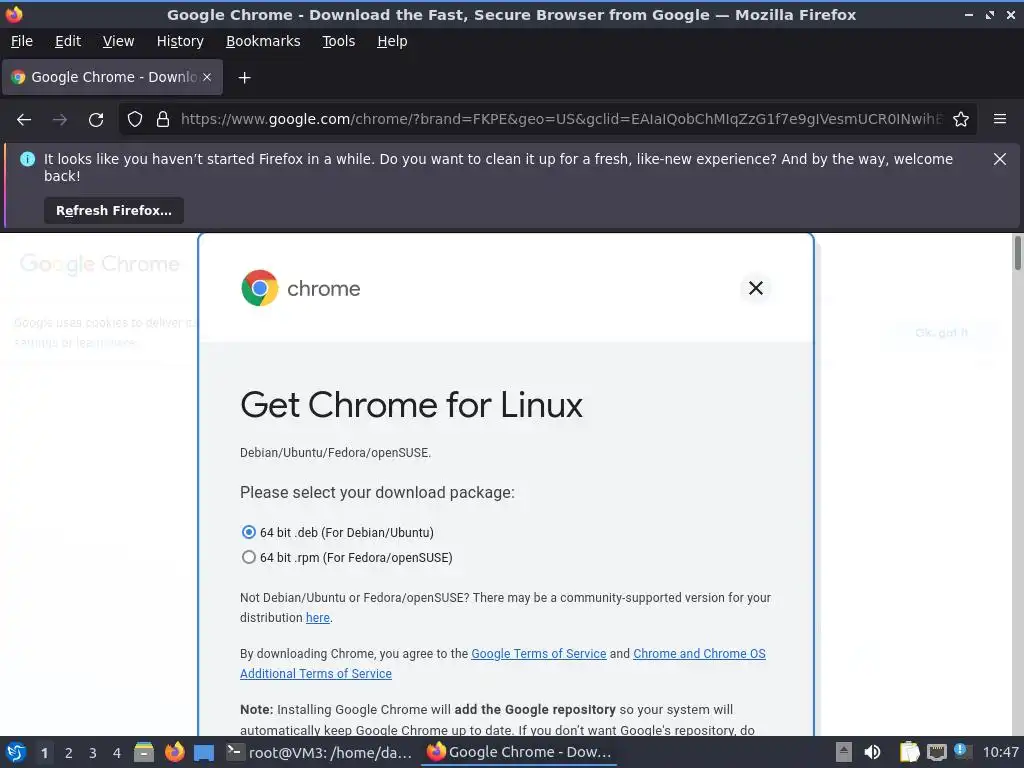Open the View menu

[x=118, y=41]
